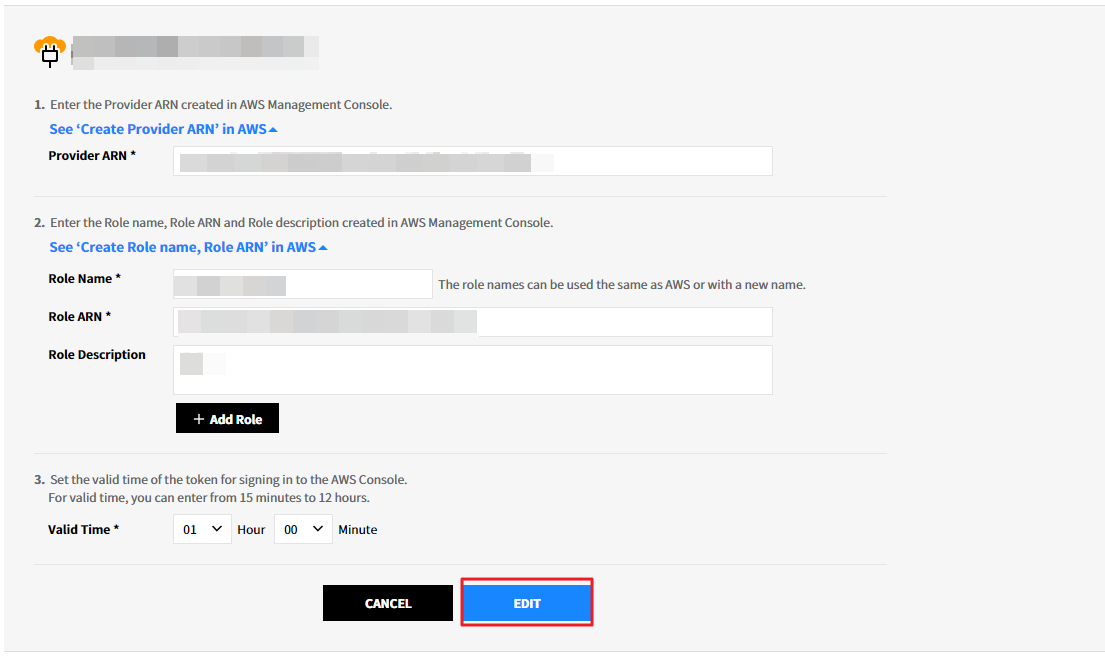Image resolution: width=1105 pixels, height=659 pixels.
Task: Click the Role Description text area
Action: (472, 370)
